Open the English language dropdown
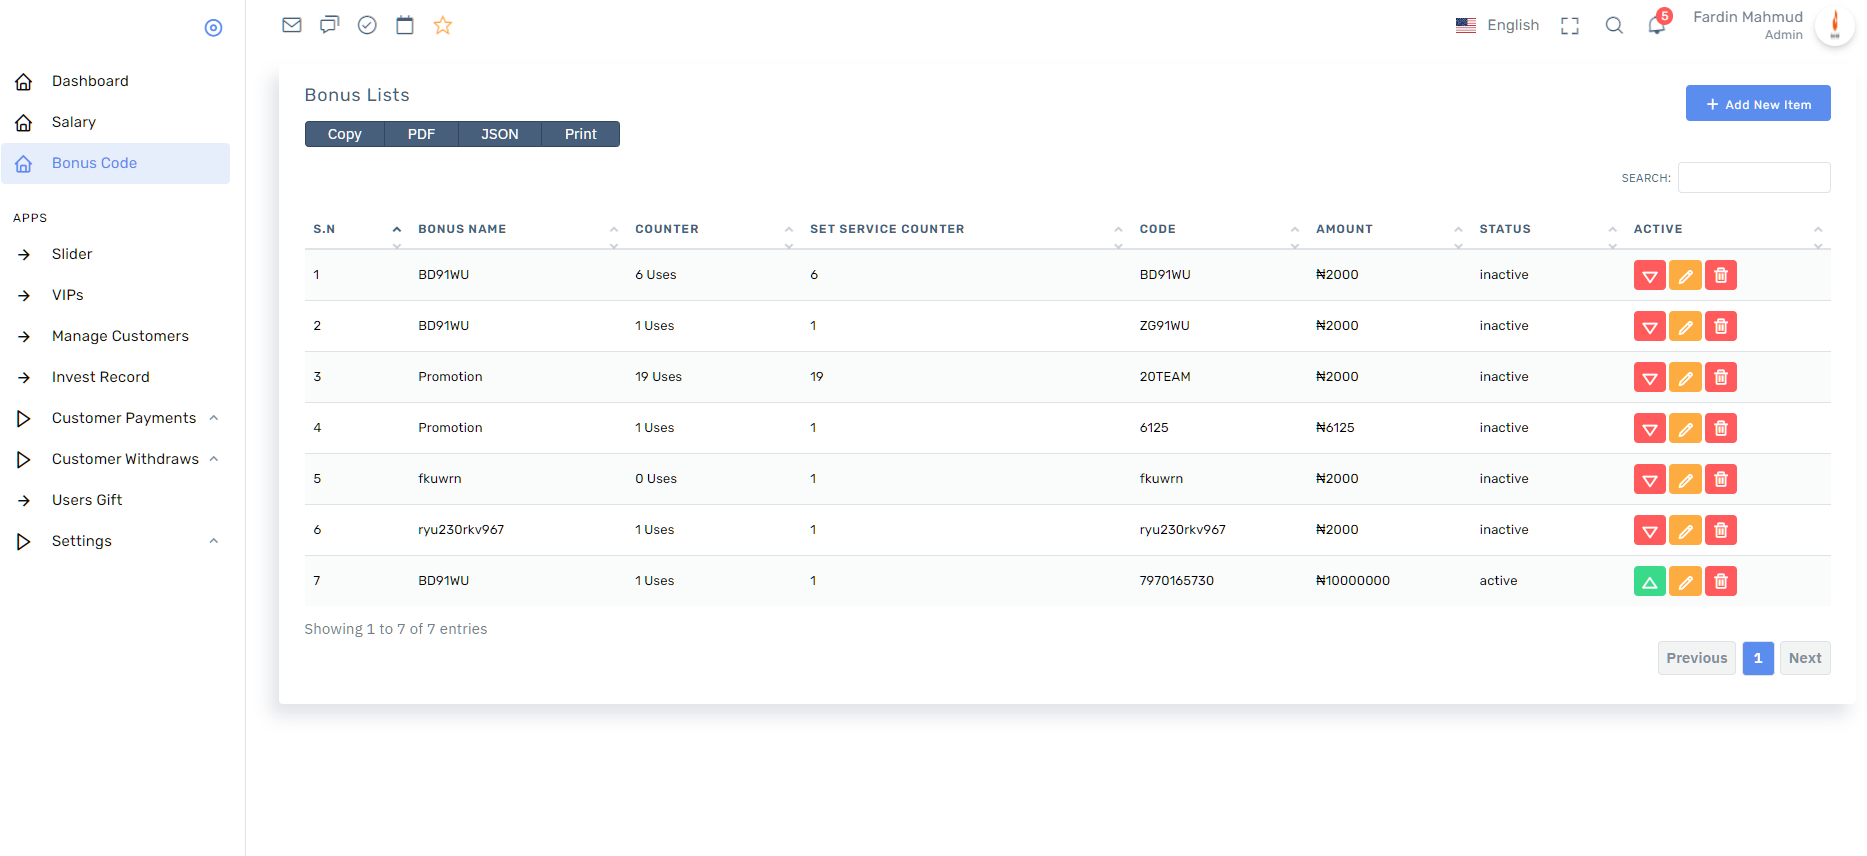The image size is (1867, 856). pyautogui.click(x=1498, y=25)
